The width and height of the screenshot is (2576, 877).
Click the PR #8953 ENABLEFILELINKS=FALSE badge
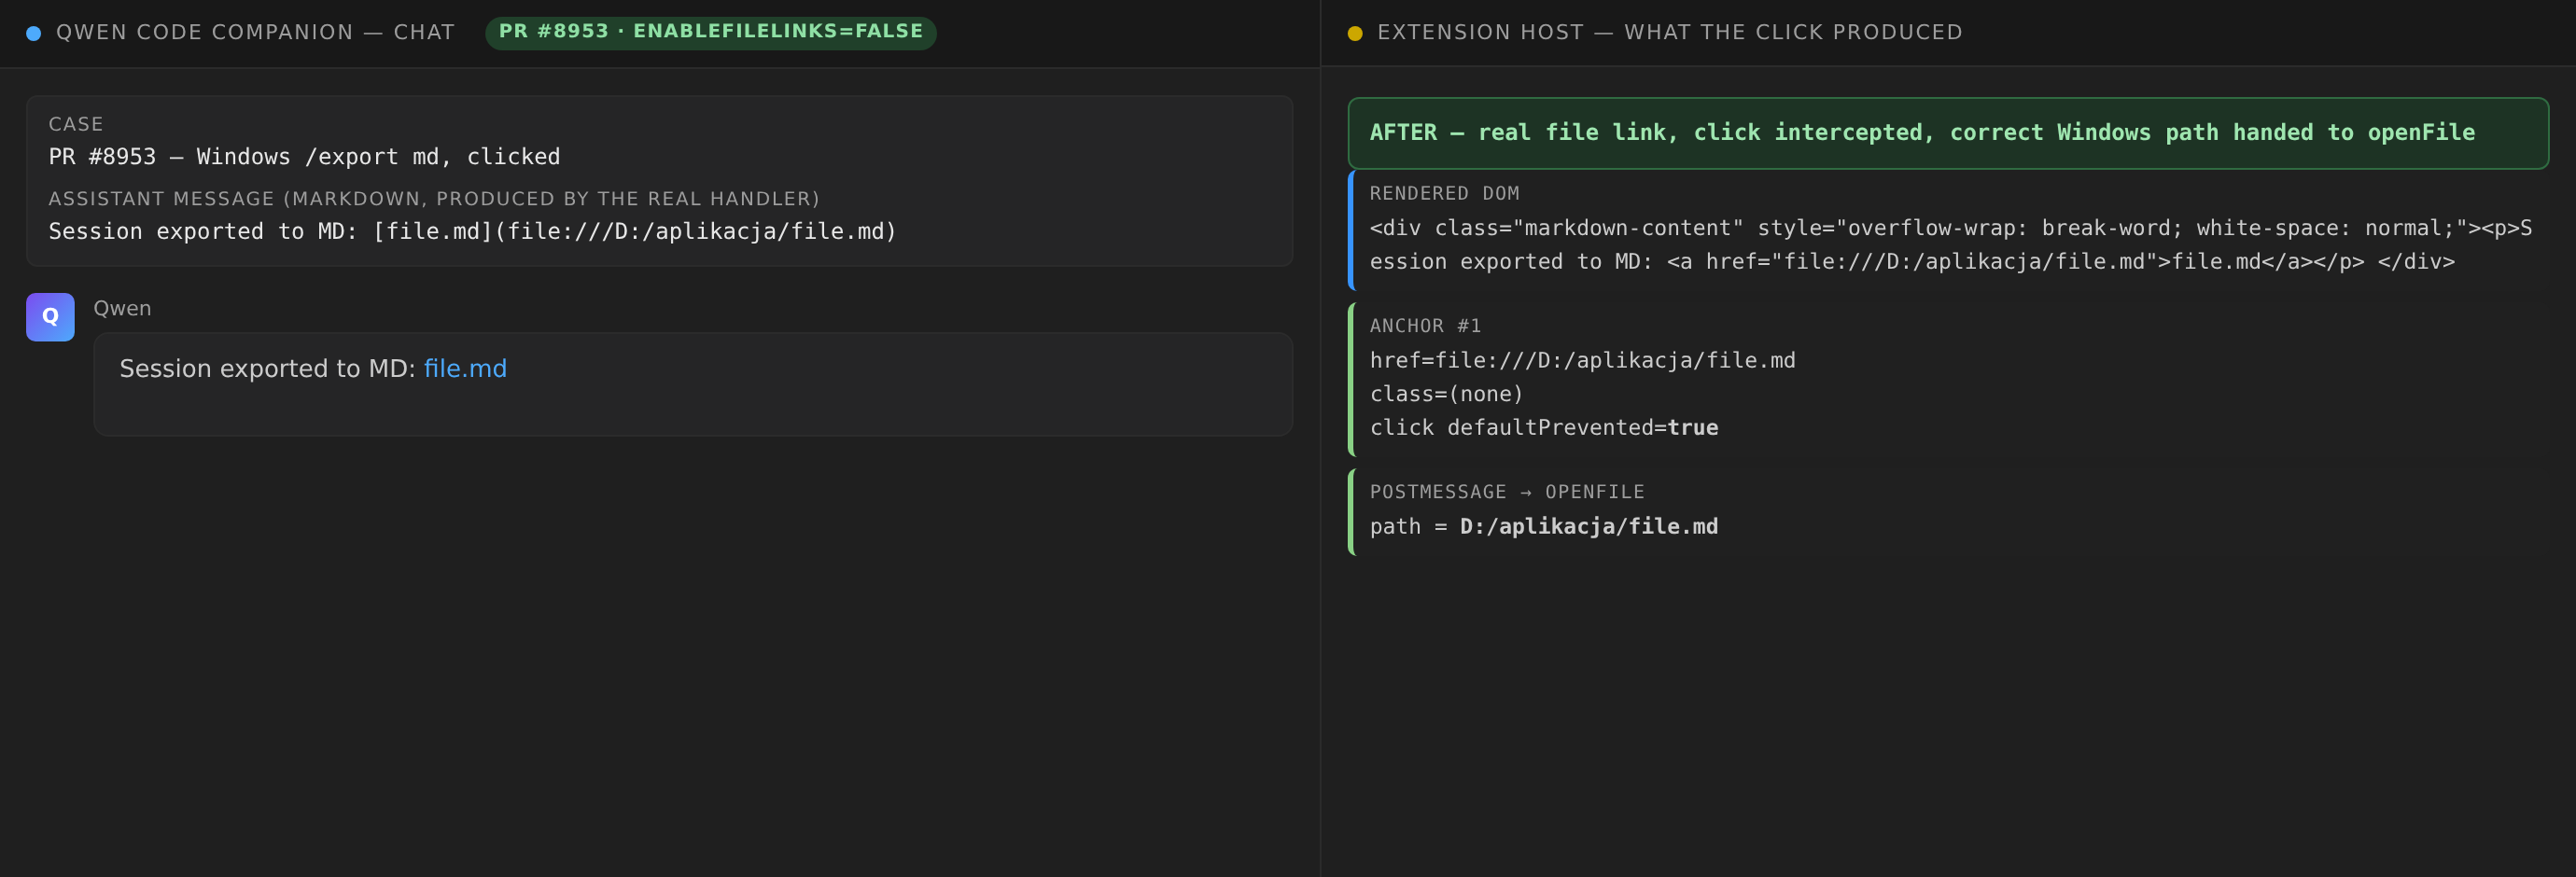(x=711, y=32)
